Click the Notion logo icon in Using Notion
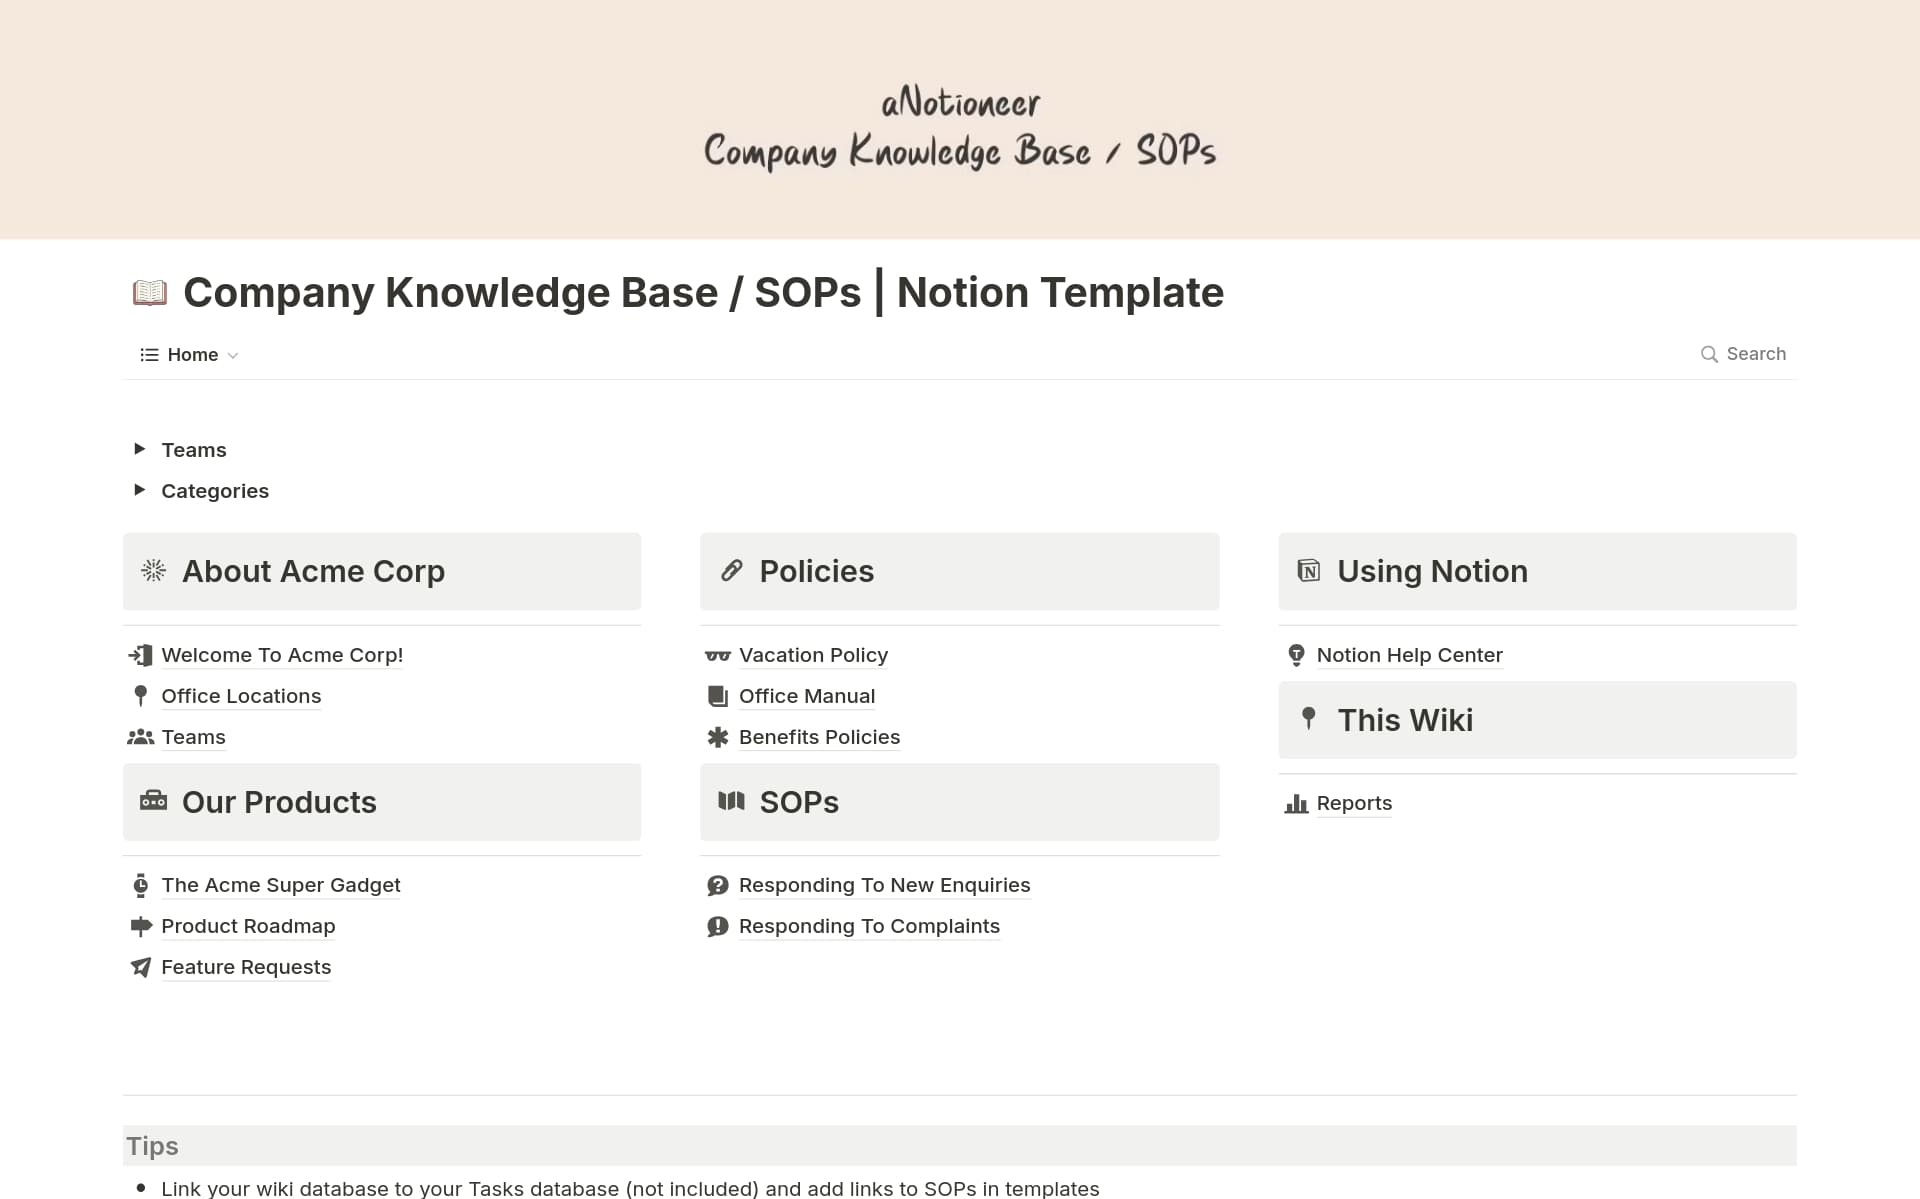 pyautogui.click(x=1308, y=571)
